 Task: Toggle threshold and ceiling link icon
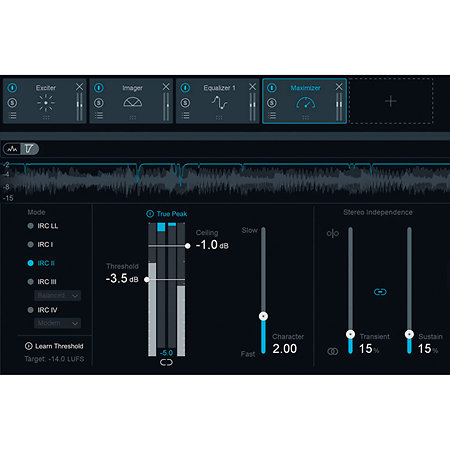pos(166,362)
